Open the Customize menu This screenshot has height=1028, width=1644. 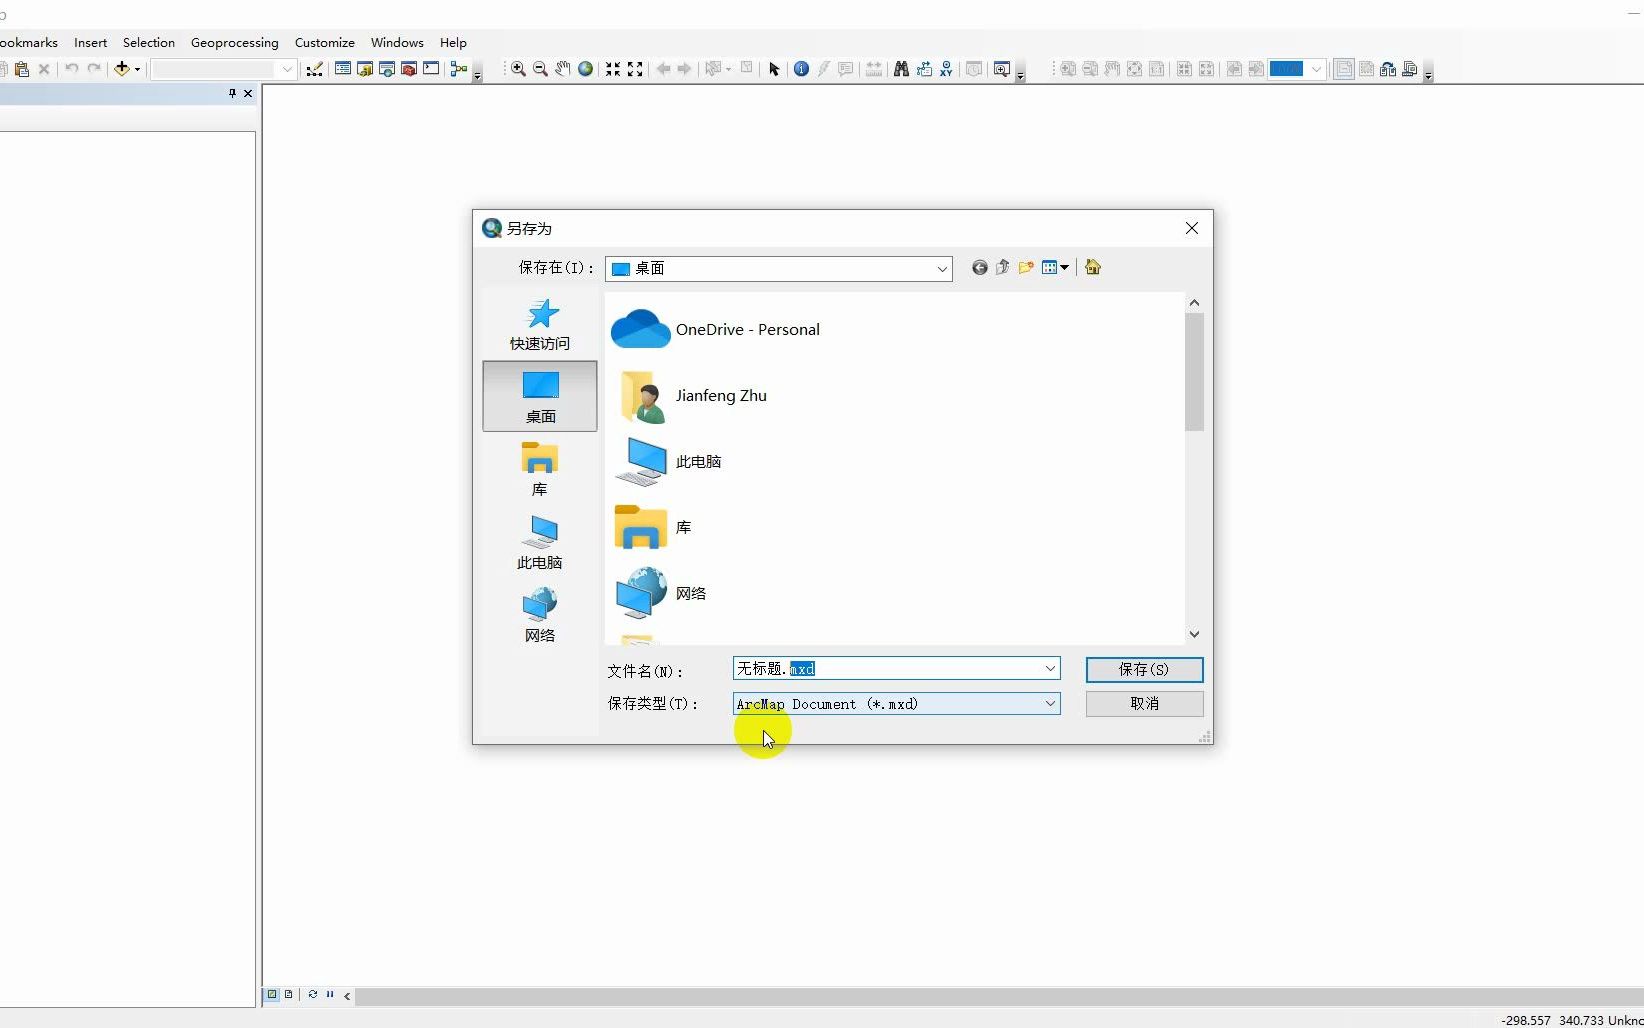click(325, 43)
